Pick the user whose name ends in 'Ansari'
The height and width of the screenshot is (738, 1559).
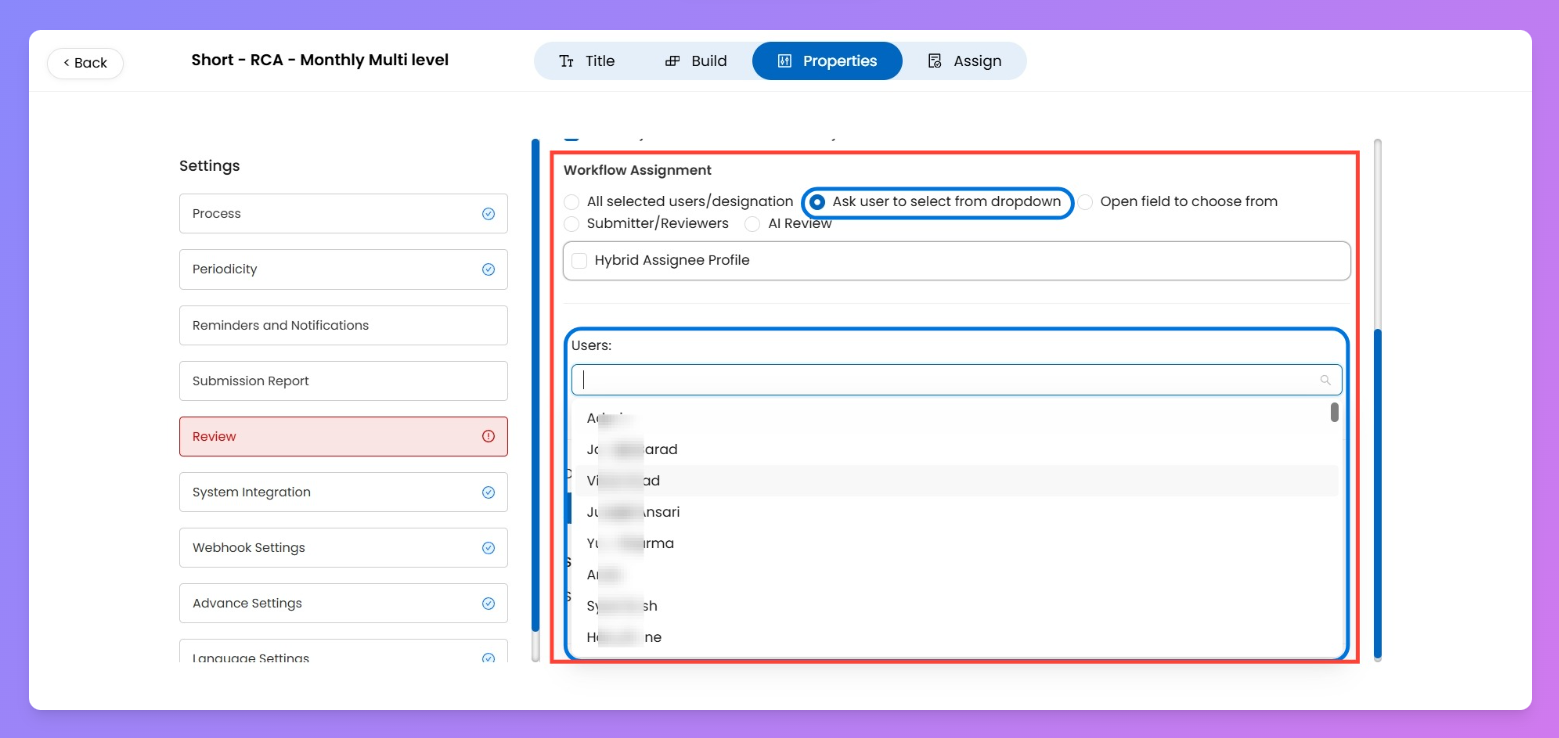coord(956,512)
